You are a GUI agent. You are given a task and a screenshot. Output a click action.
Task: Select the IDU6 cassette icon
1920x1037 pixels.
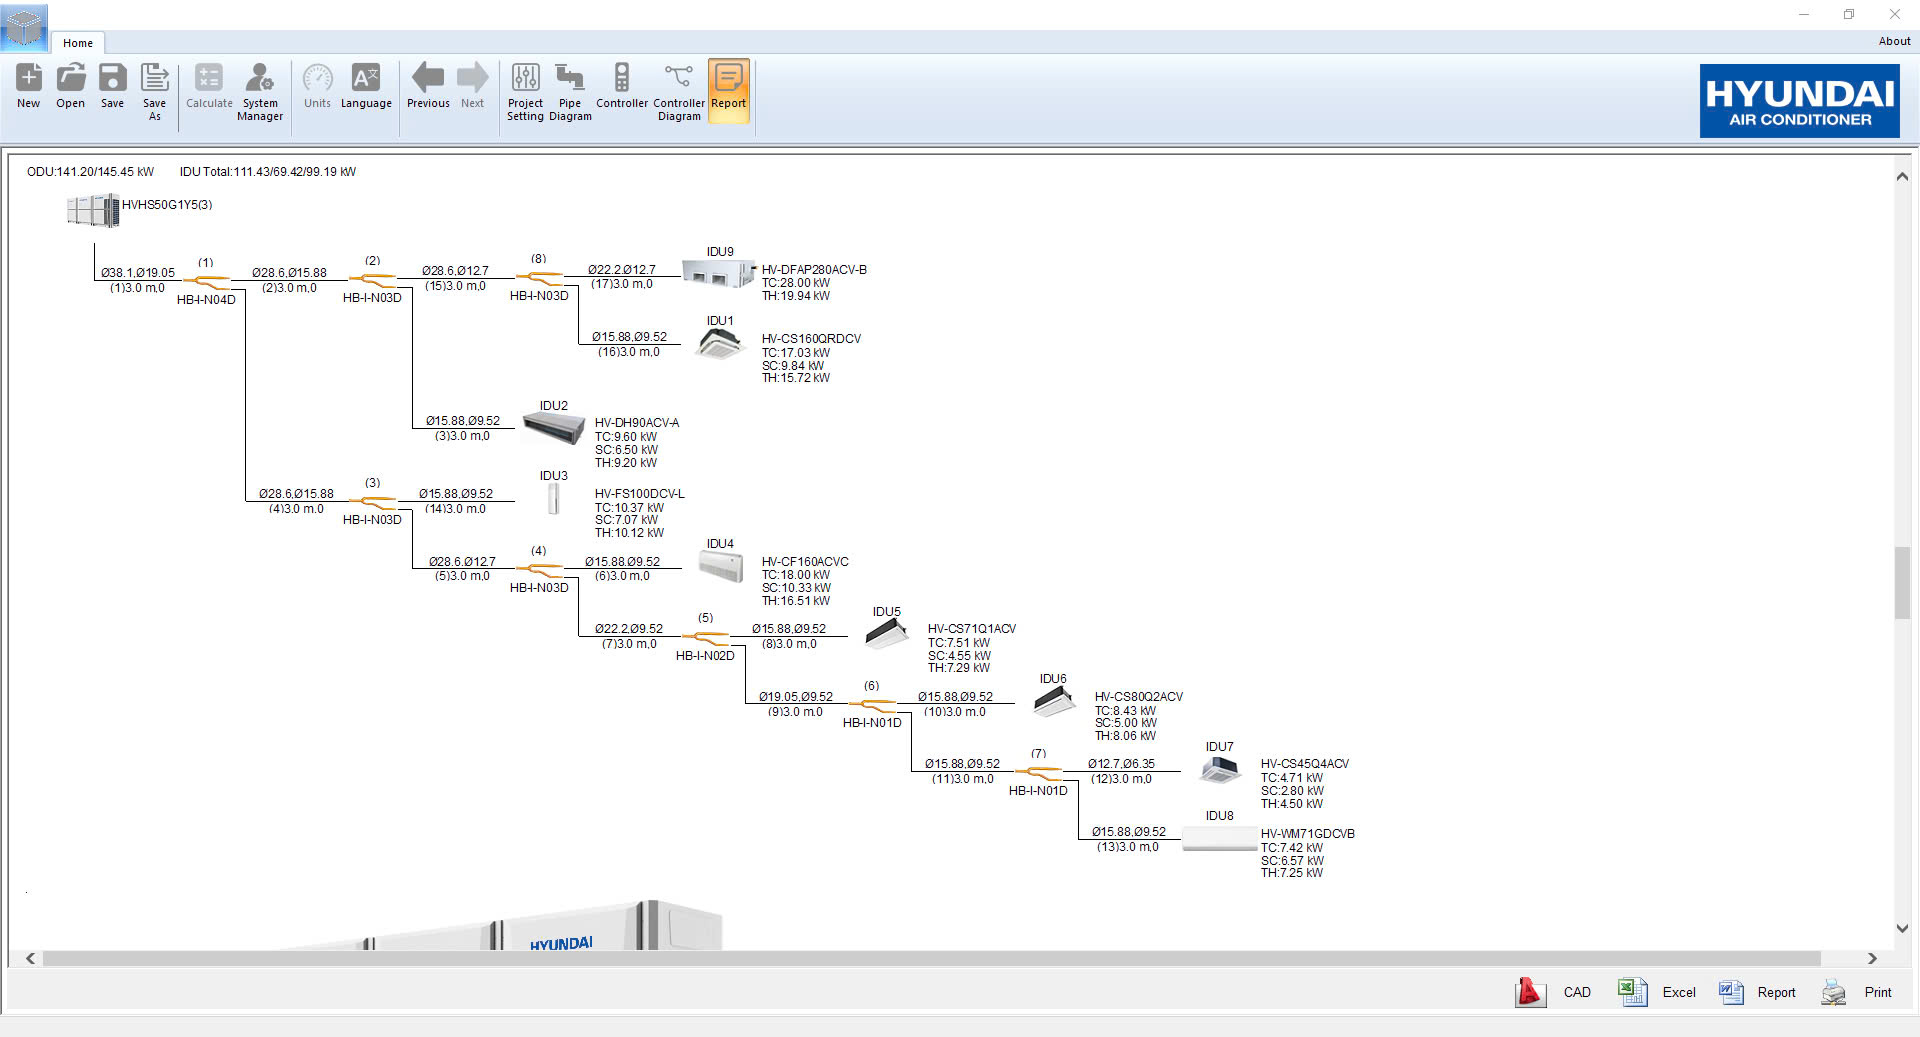(x=1053, y=701)
